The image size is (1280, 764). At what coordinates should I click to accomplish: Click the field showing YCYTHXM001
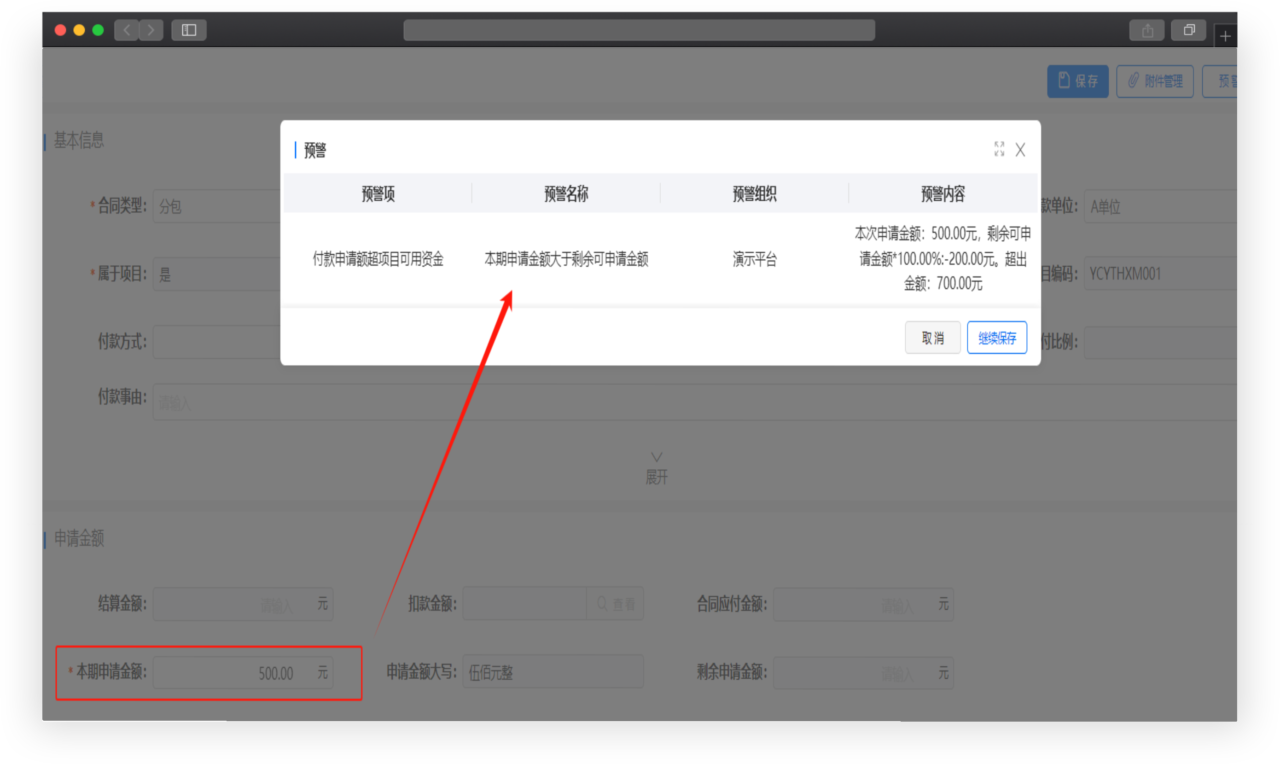(1160, 273)
